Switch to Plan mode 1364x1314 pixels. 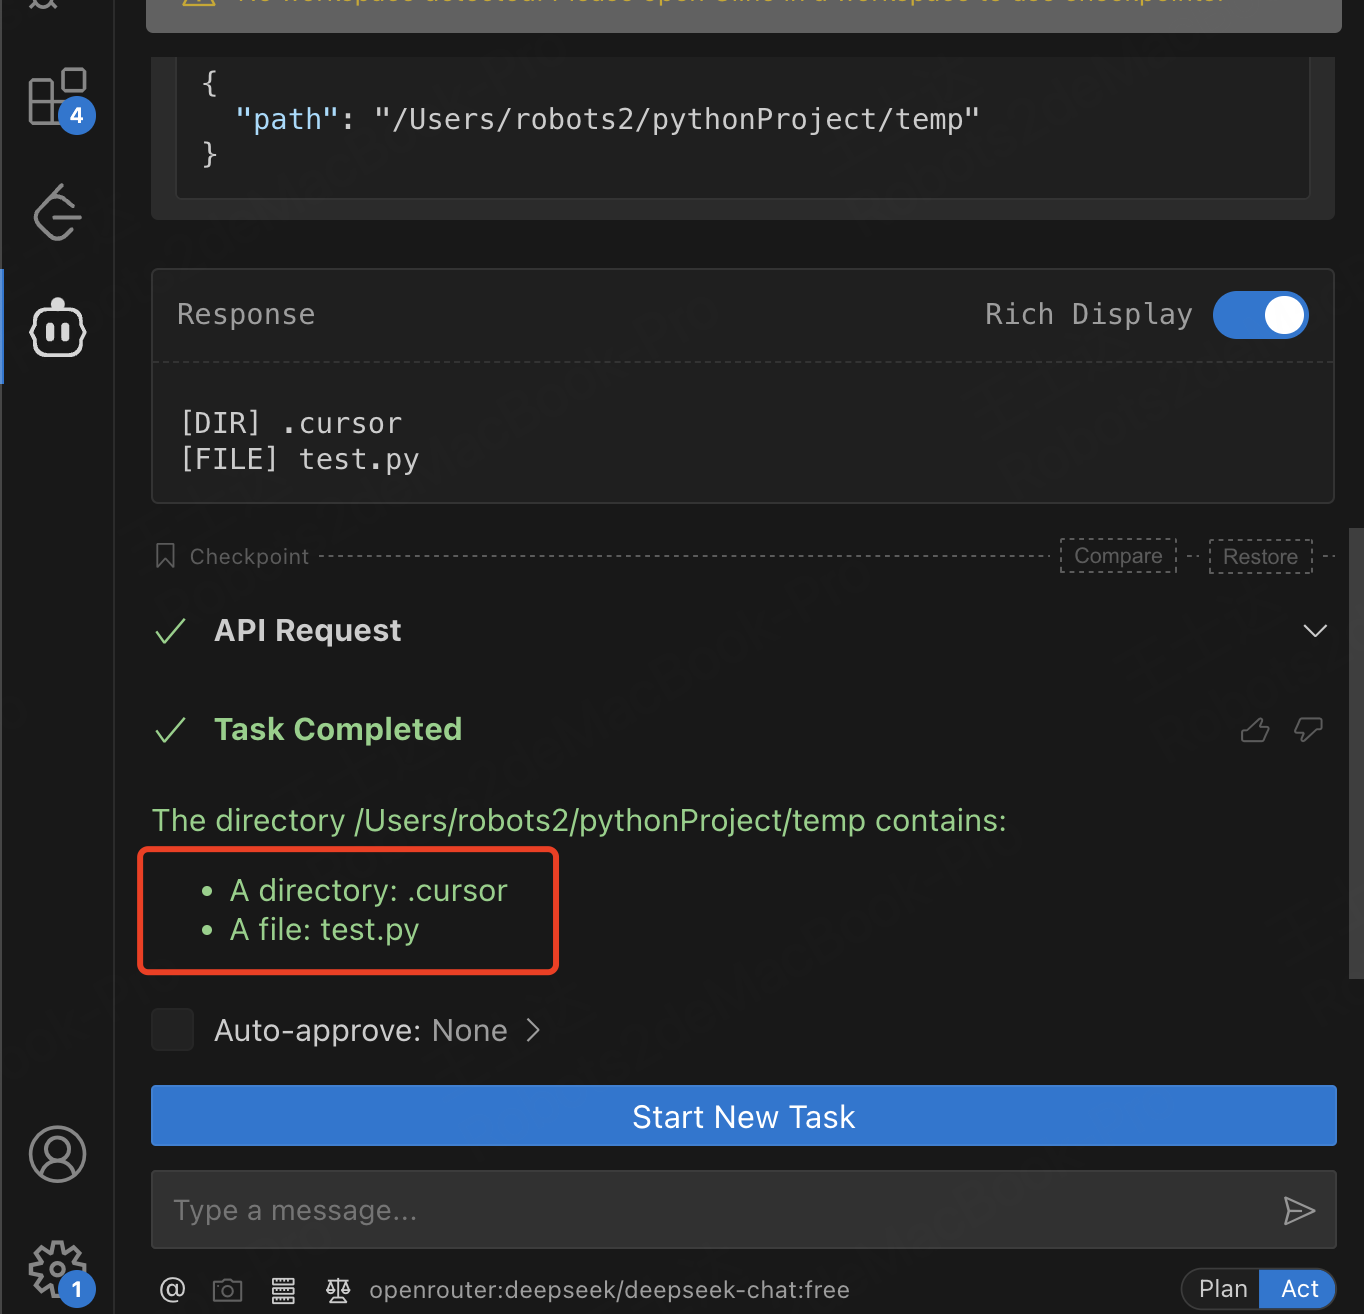(1222, 1289)
